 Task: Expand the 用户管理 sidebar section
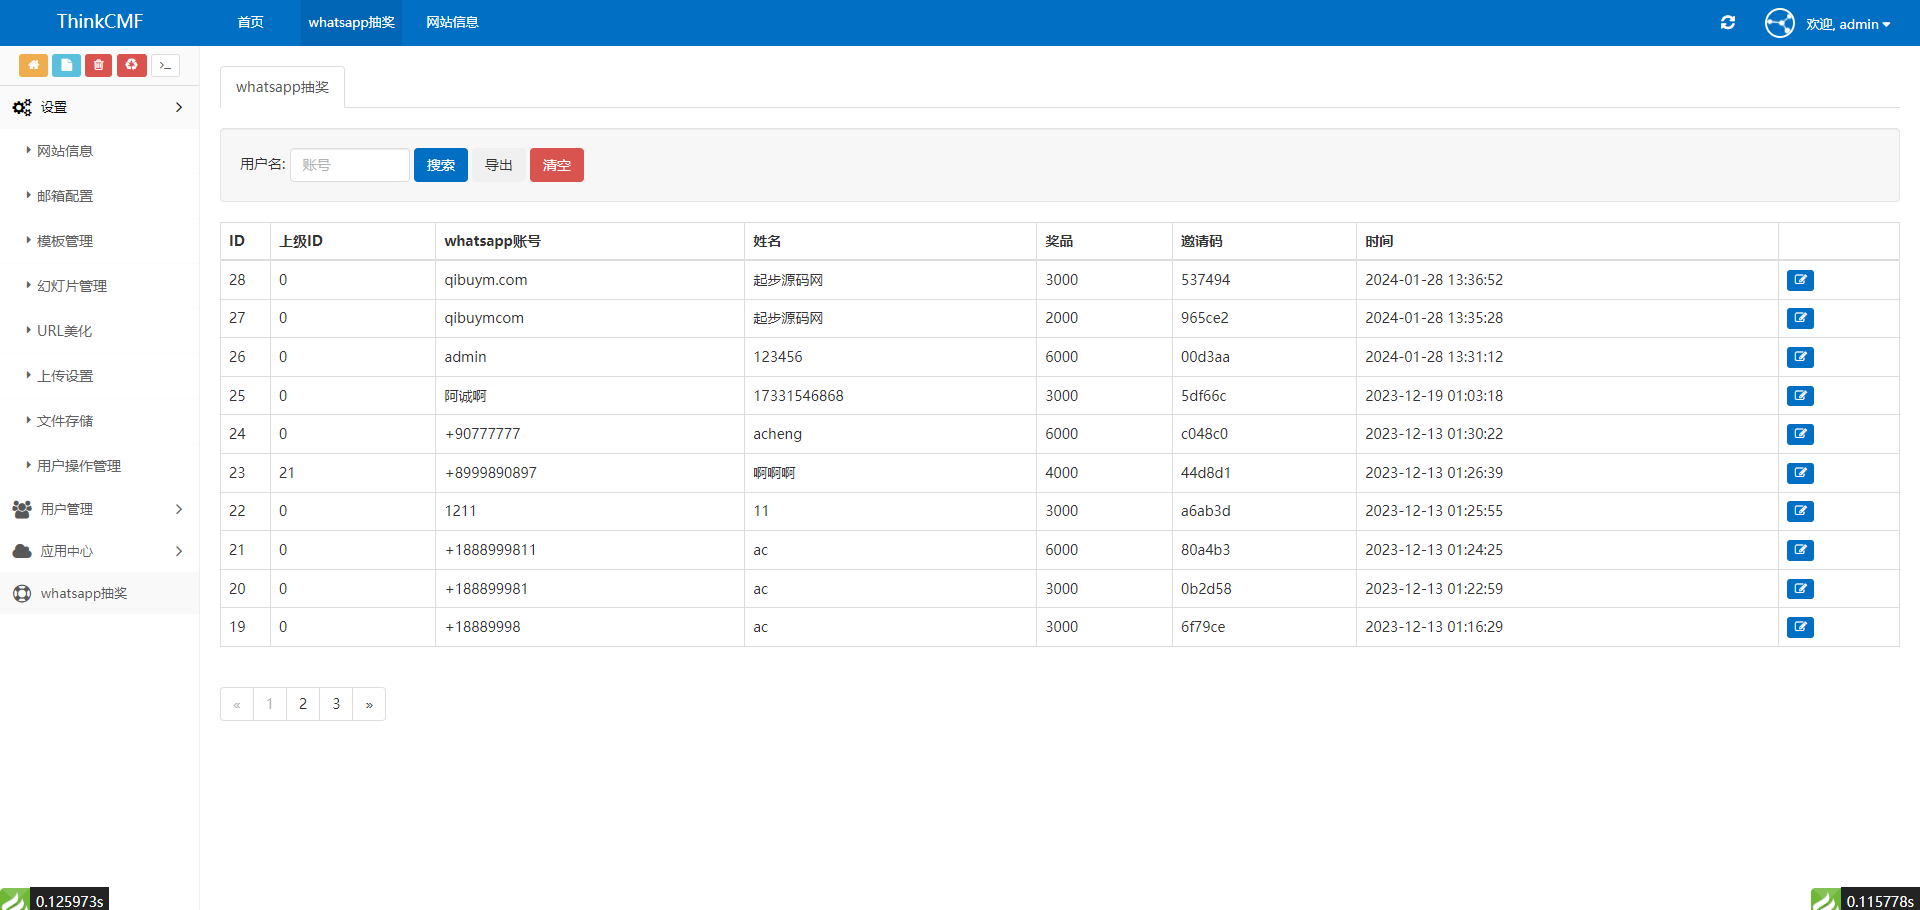[98, 509]
